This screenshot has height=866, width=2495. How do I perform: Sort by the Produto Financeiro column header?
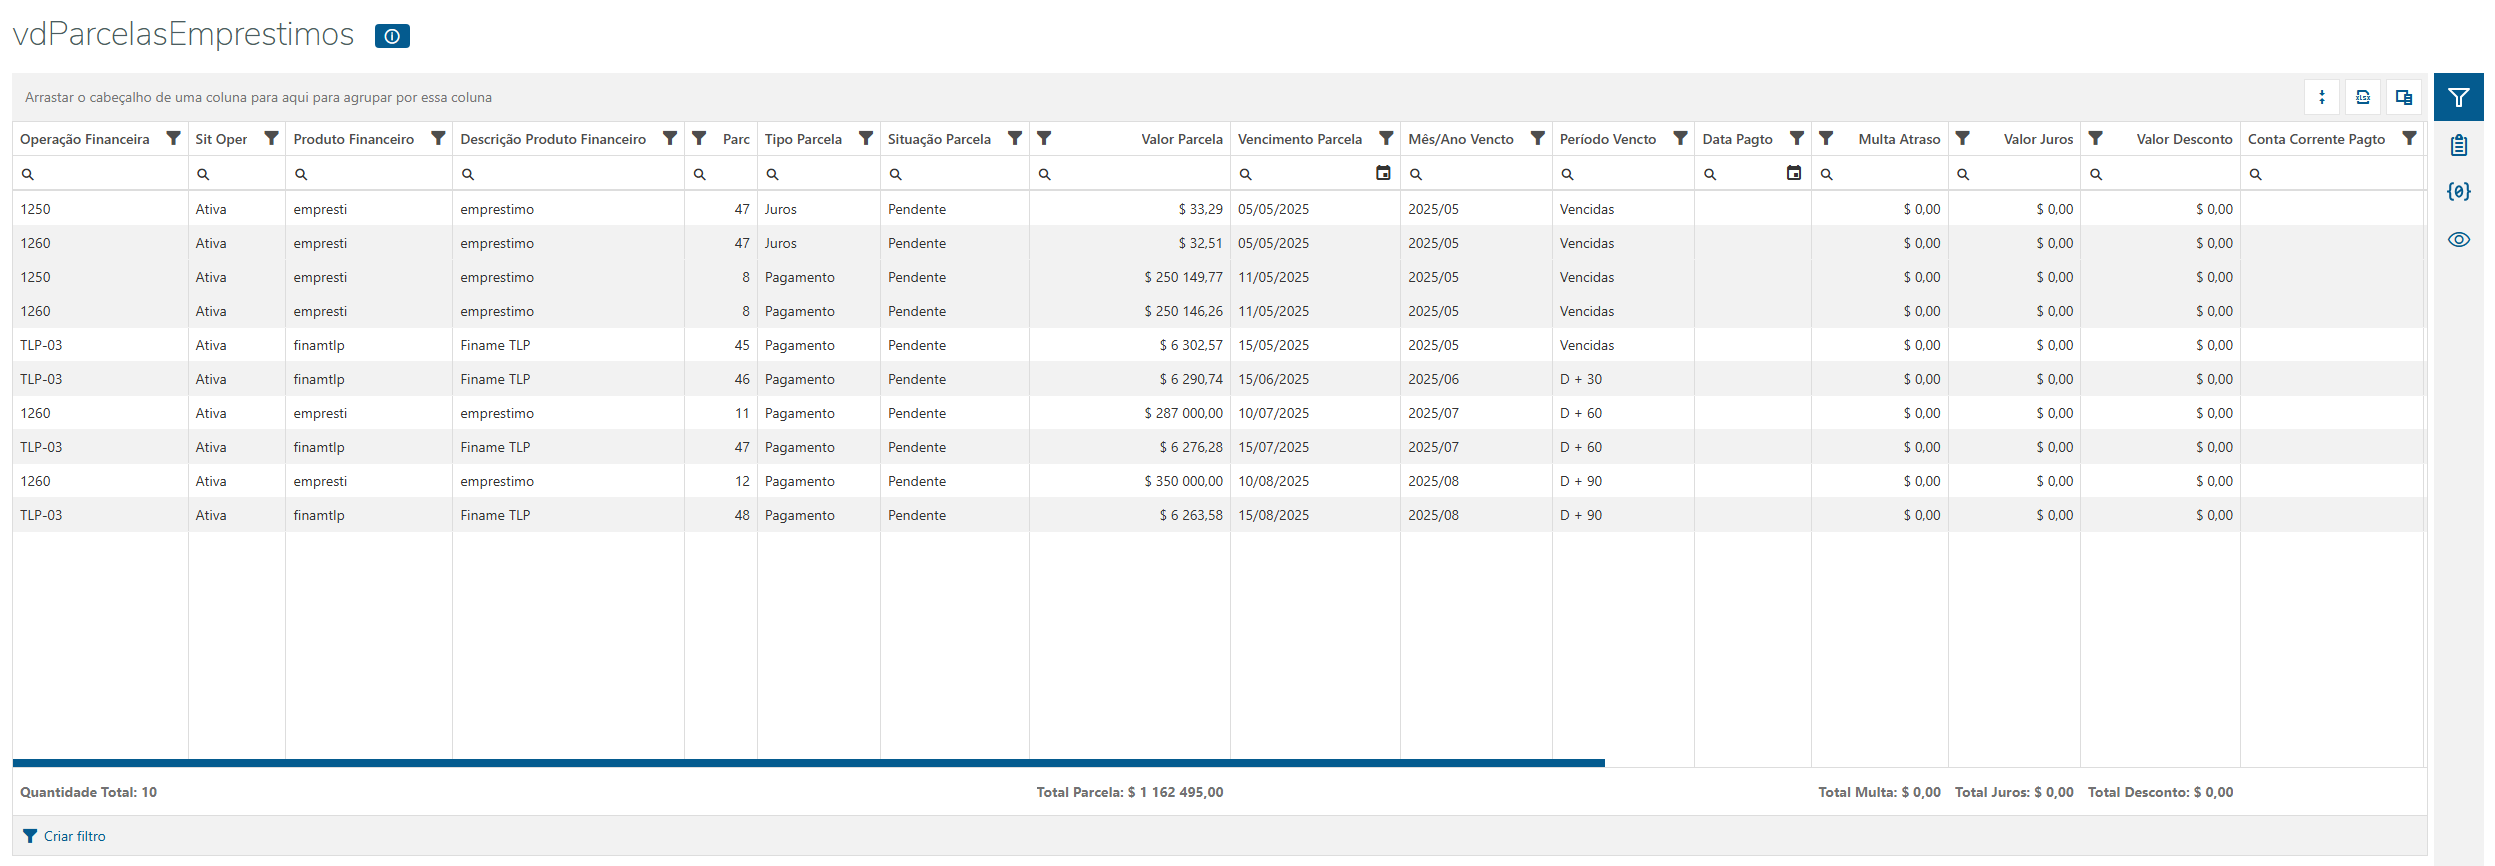coord(353,139)
